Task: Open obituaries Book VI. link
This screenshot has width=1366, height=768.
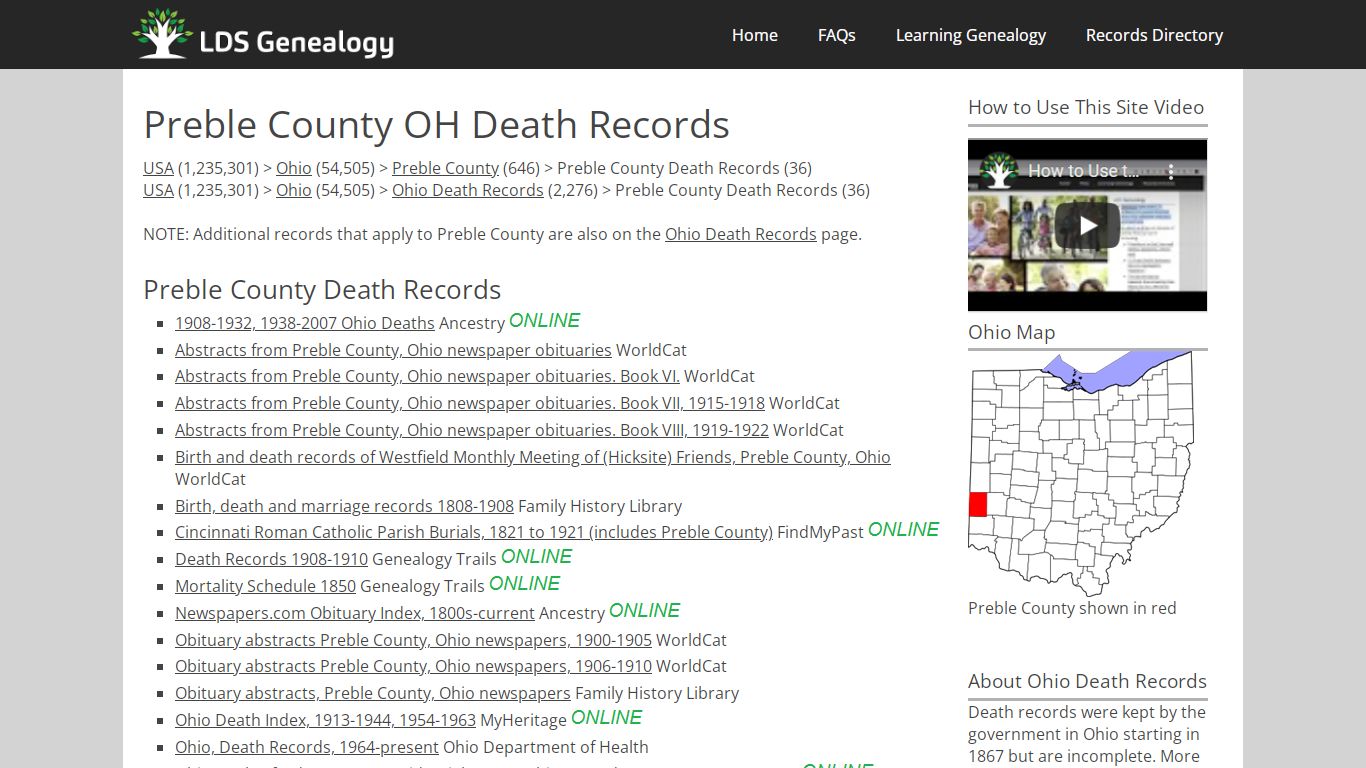Action: (427, 376)
